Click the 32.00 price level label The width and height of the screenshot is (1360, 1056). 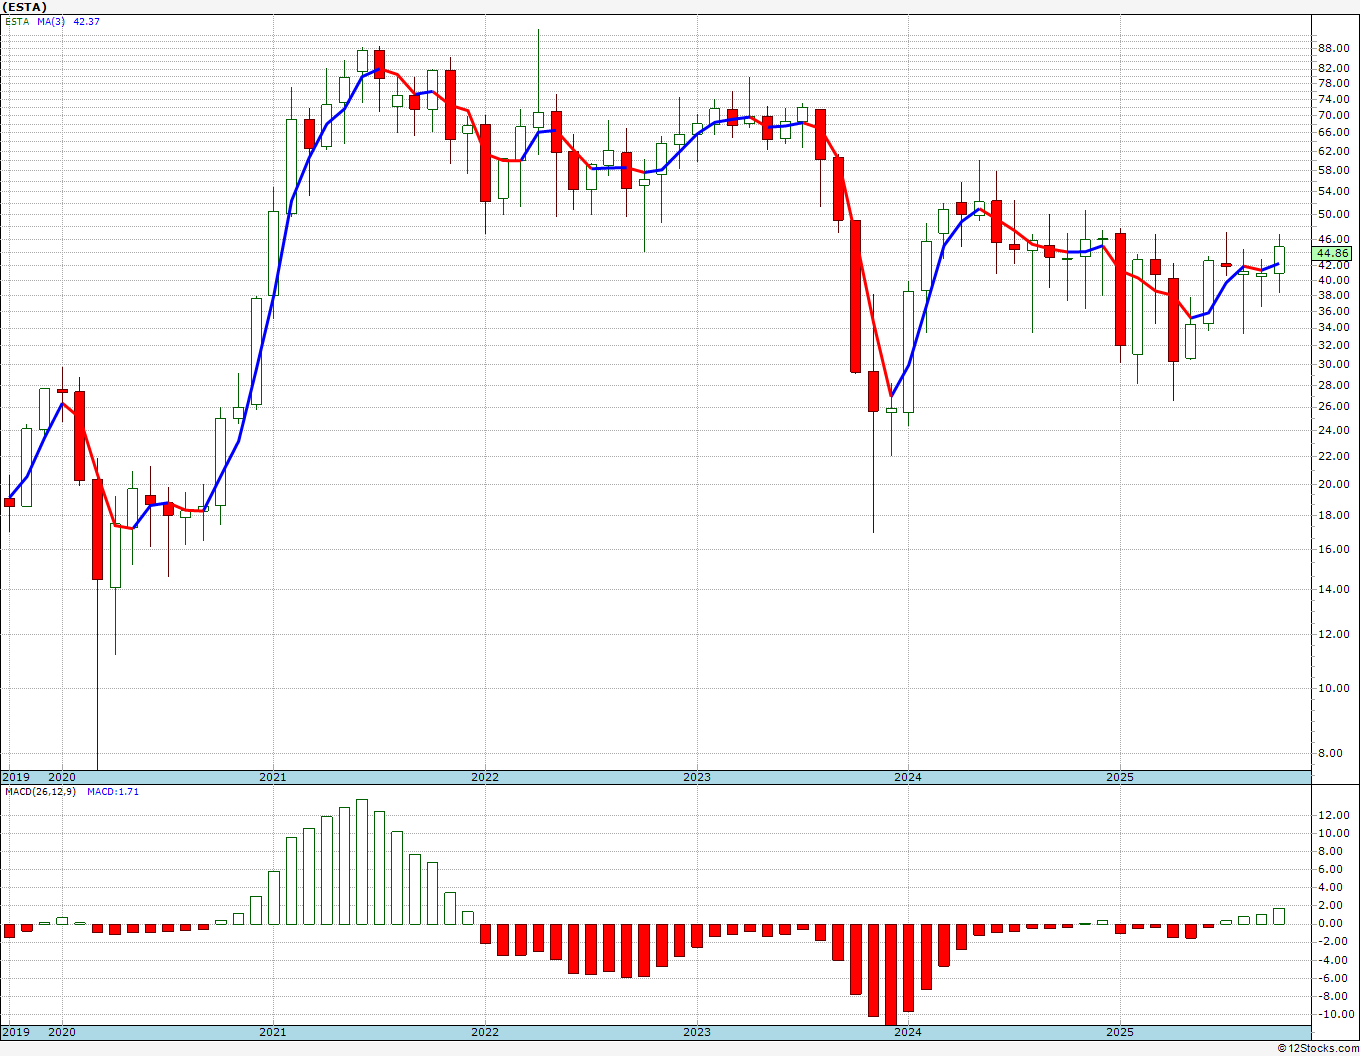click(1334, 345)
